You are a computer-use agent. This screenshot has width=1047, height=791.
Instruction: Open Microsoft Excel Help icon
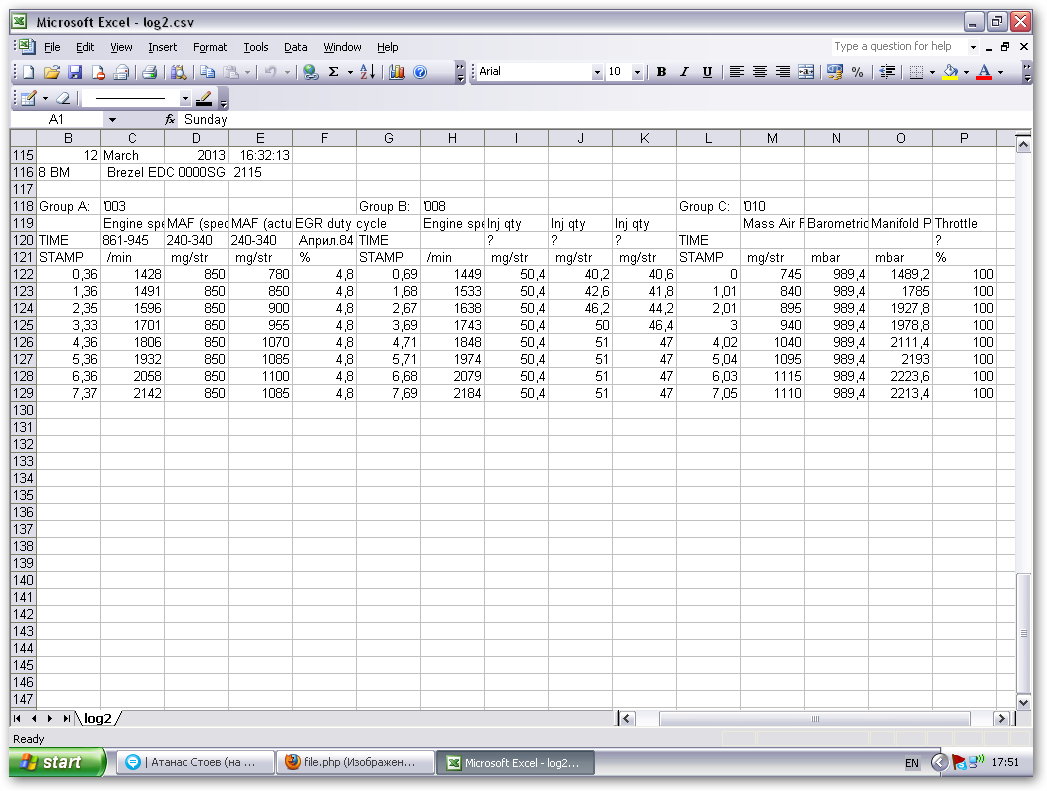click(420, 72)
